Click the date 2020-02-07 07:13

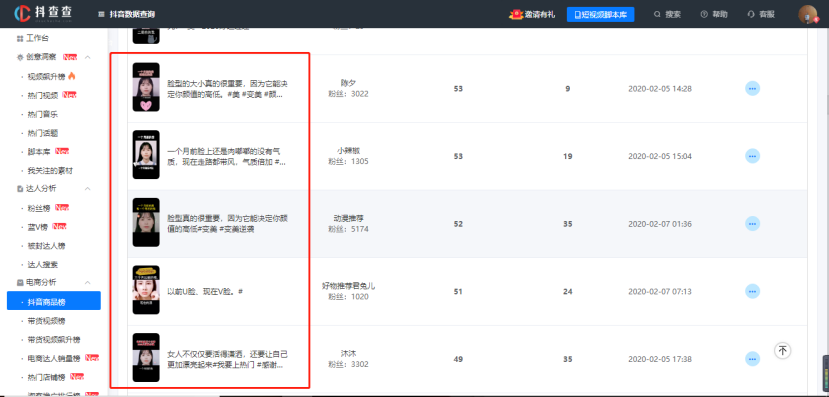point(660,292)
